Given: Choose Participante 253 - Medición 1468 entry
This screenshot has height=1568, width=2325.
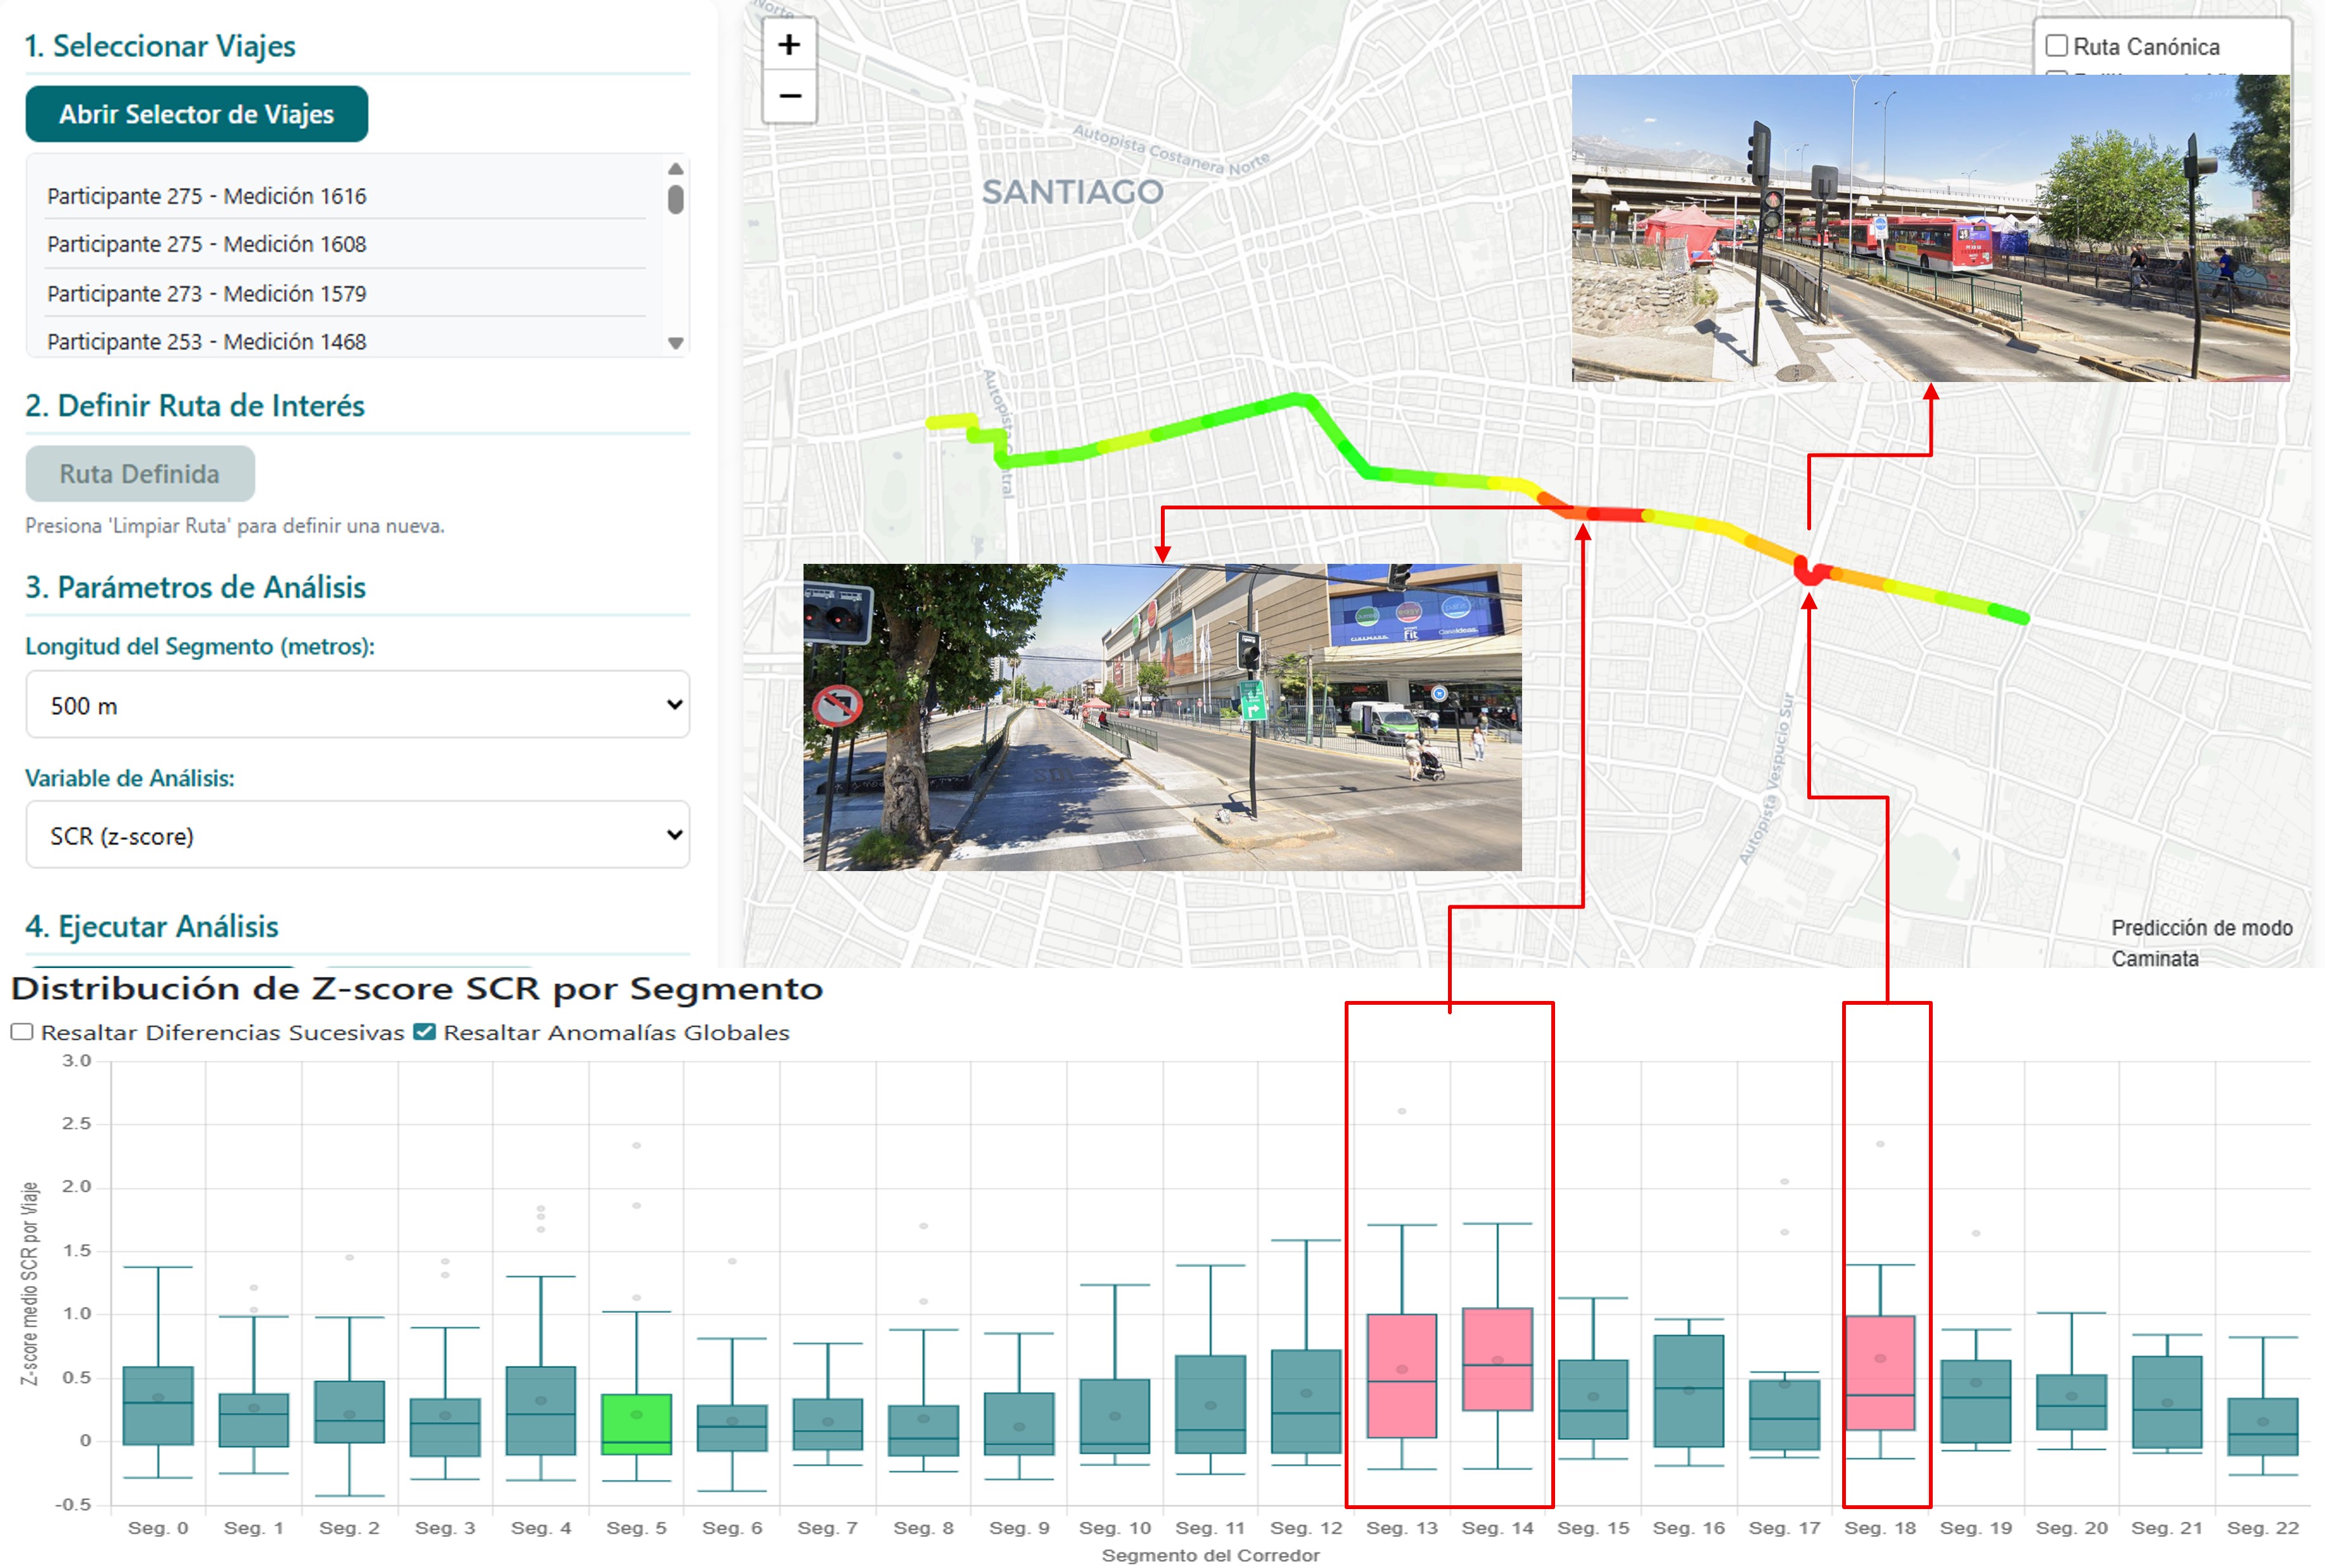Looking at the screenshot, I should [207, 341].
